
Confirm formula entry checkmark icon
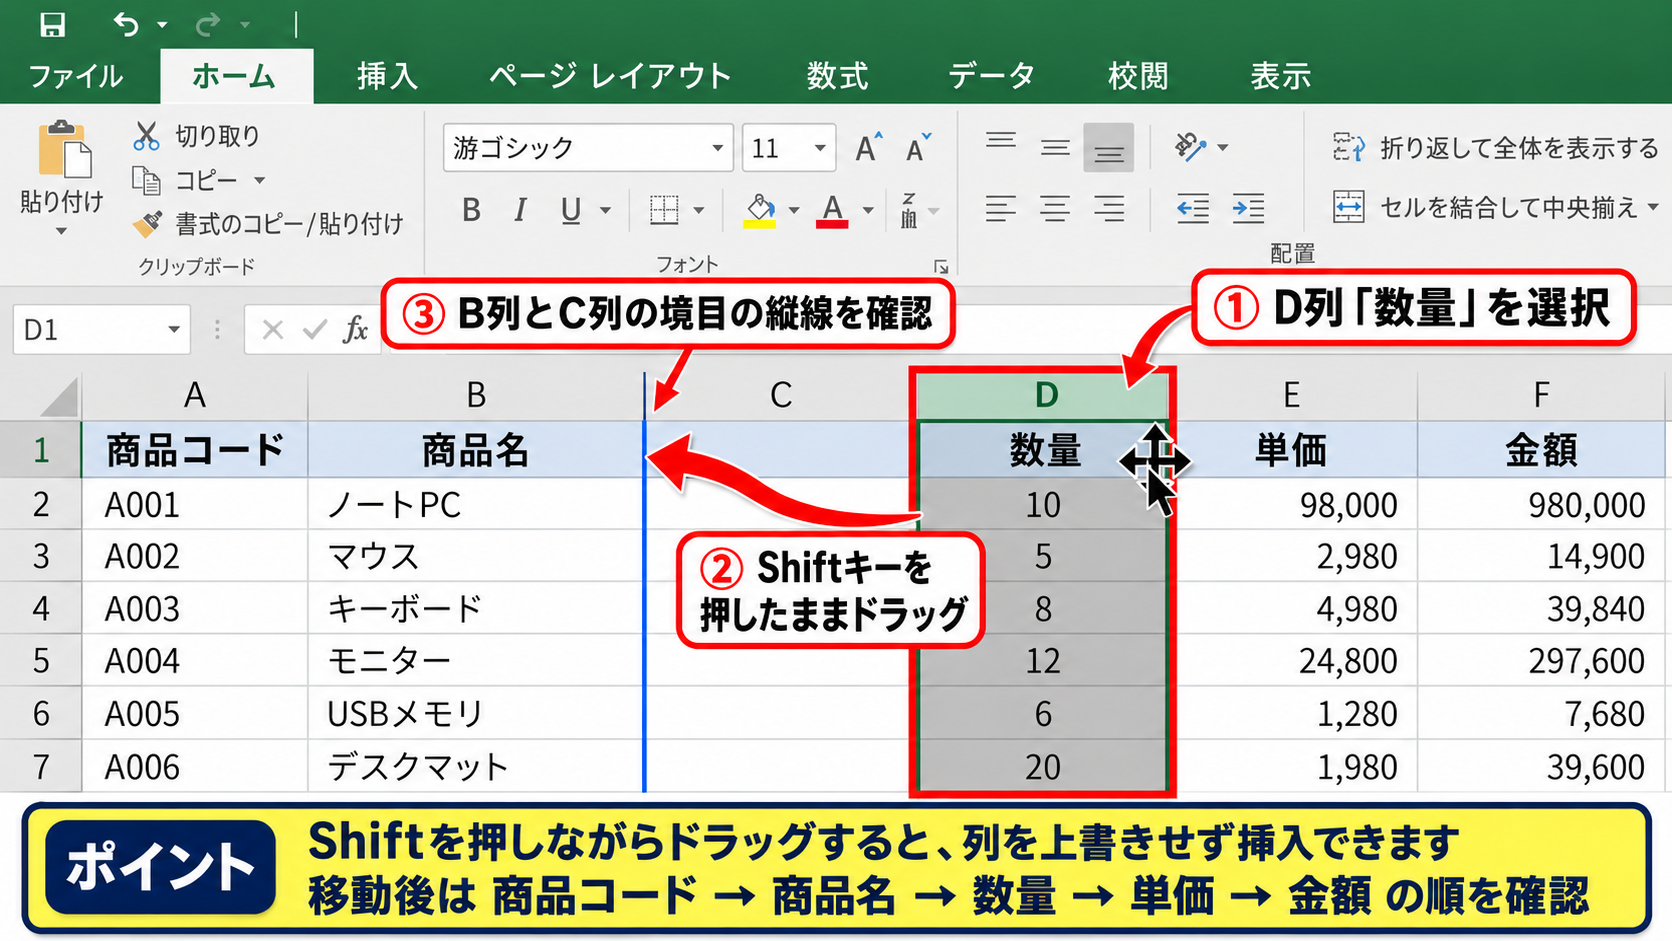[x=315, y=329]
